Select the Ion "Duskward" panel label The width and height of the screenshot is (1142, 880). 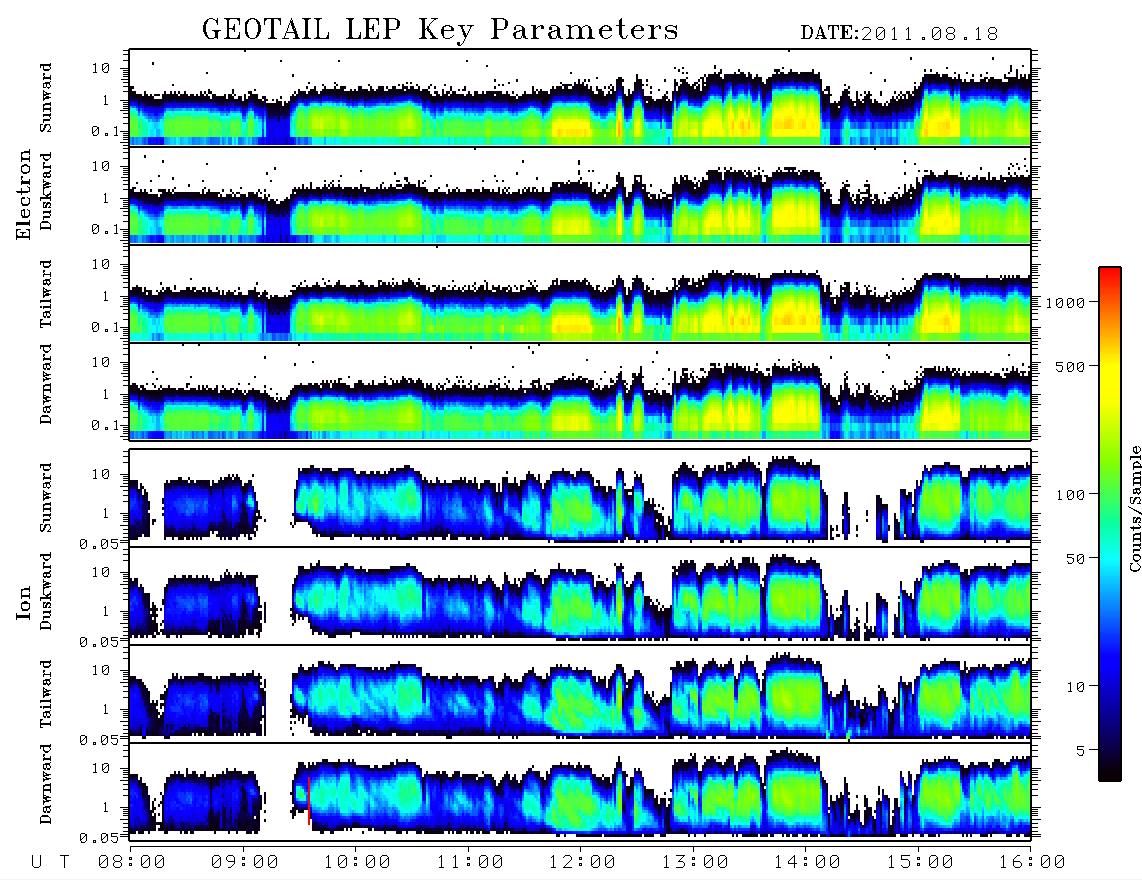46,591
